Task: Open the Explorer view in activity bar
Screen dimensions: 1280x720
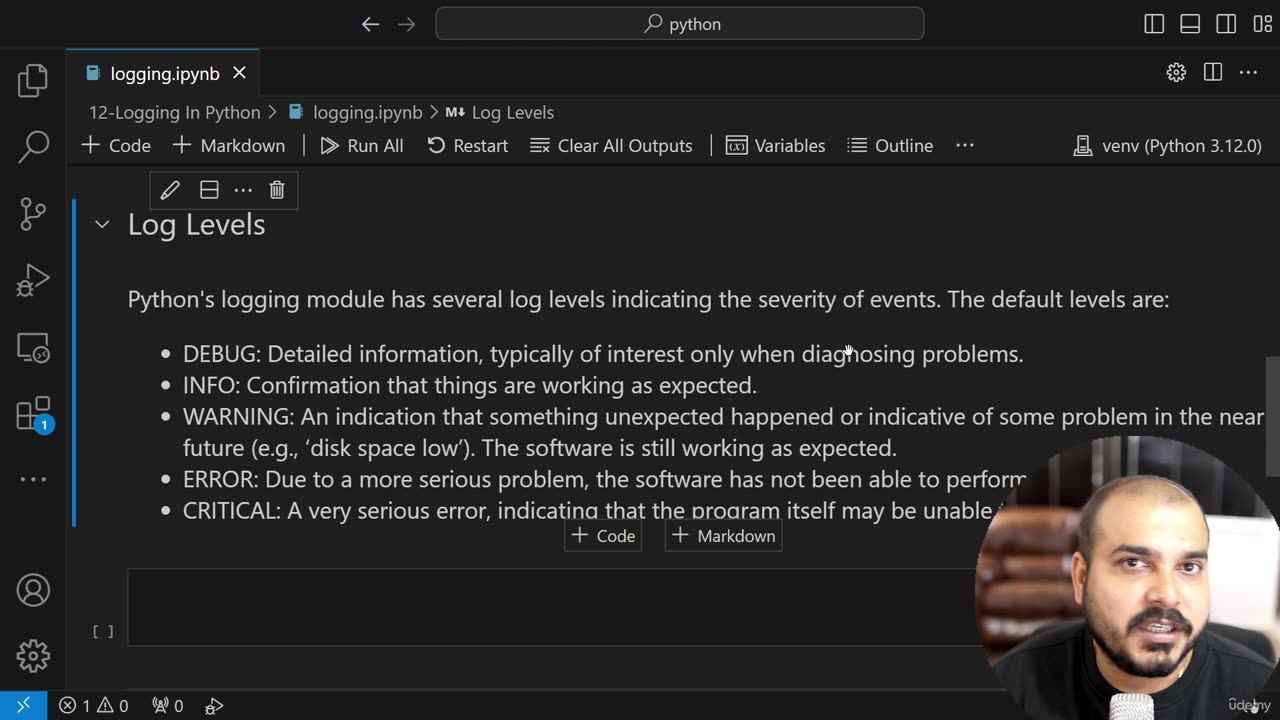Action: coord(33,80)
